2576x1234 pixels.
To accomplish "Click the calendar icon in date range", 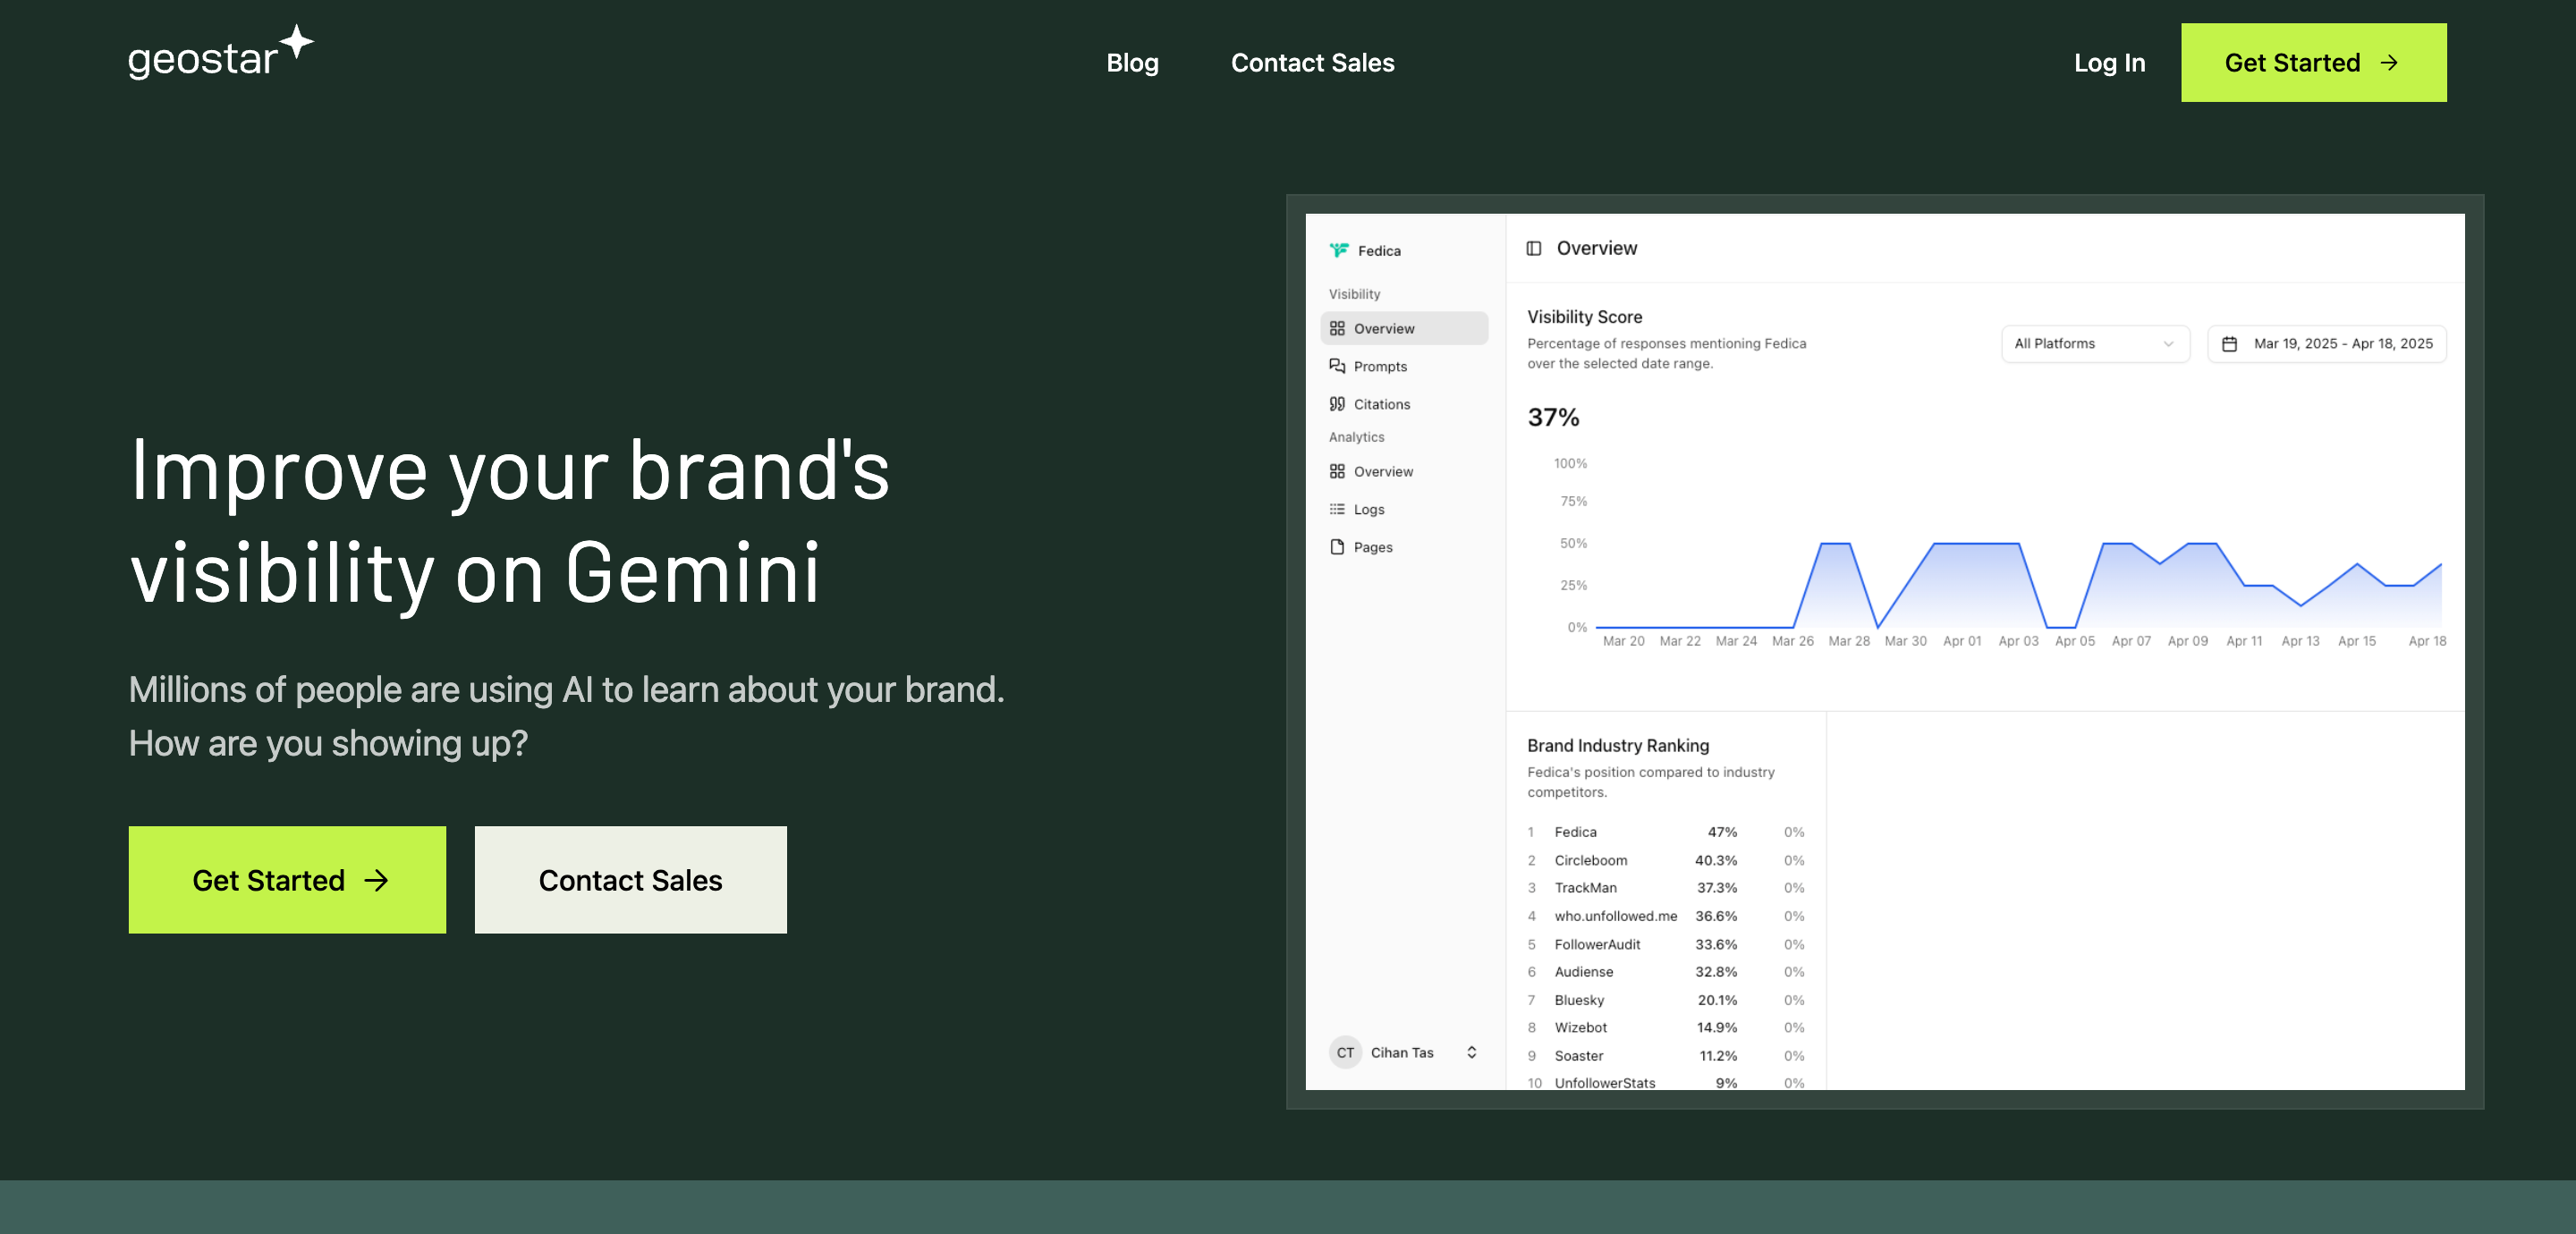I will [x=2229, y=344].
